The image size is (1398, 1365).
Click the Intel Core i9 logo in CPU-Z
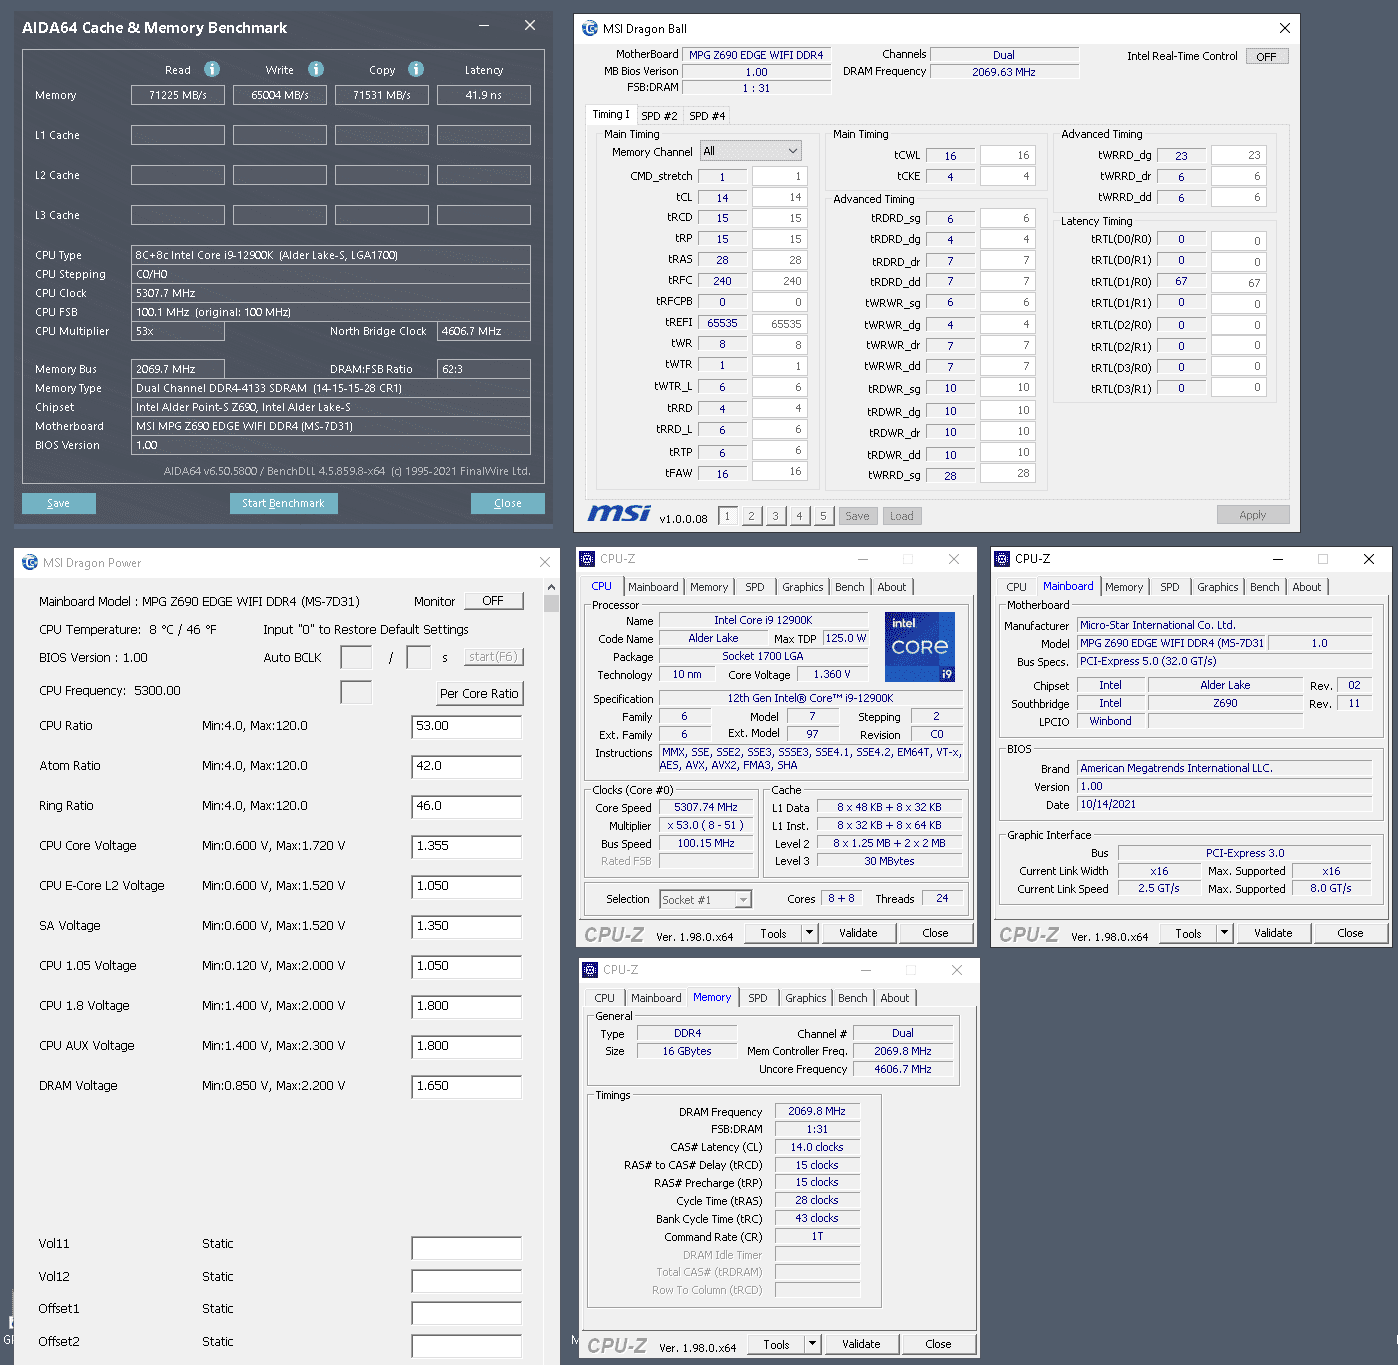(920, 647)
